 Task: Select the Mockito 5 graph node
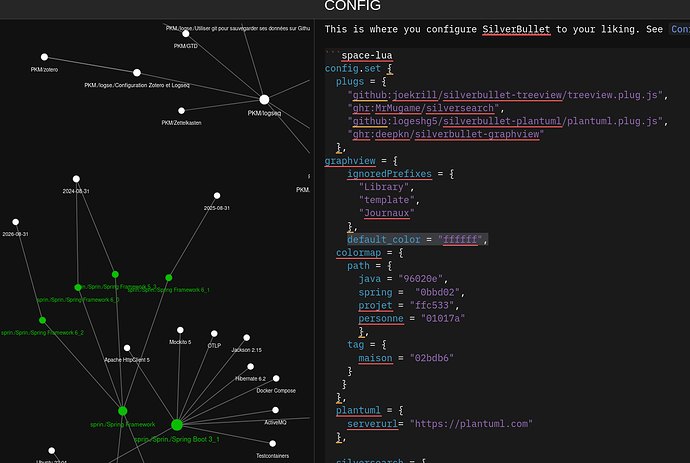[x=180, y=330]
